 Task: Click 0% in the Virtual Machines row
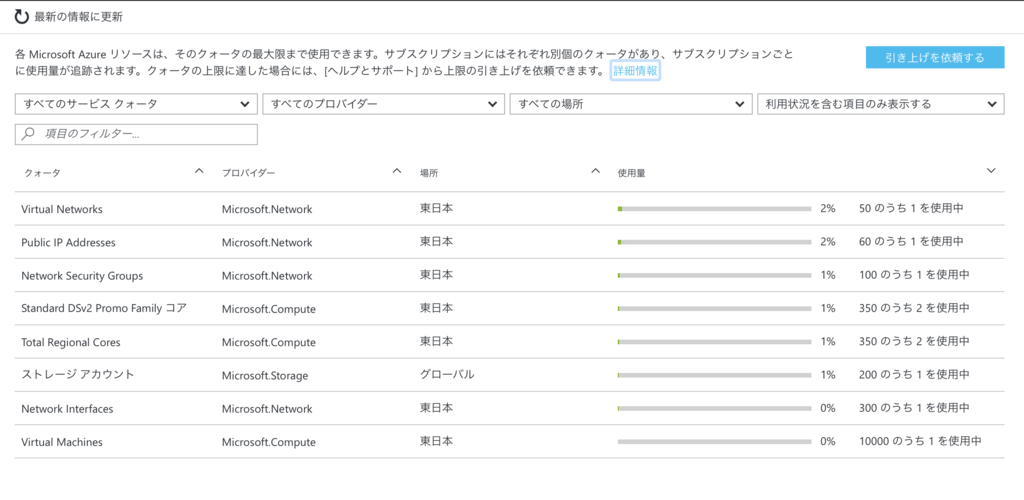coord(828,441)
